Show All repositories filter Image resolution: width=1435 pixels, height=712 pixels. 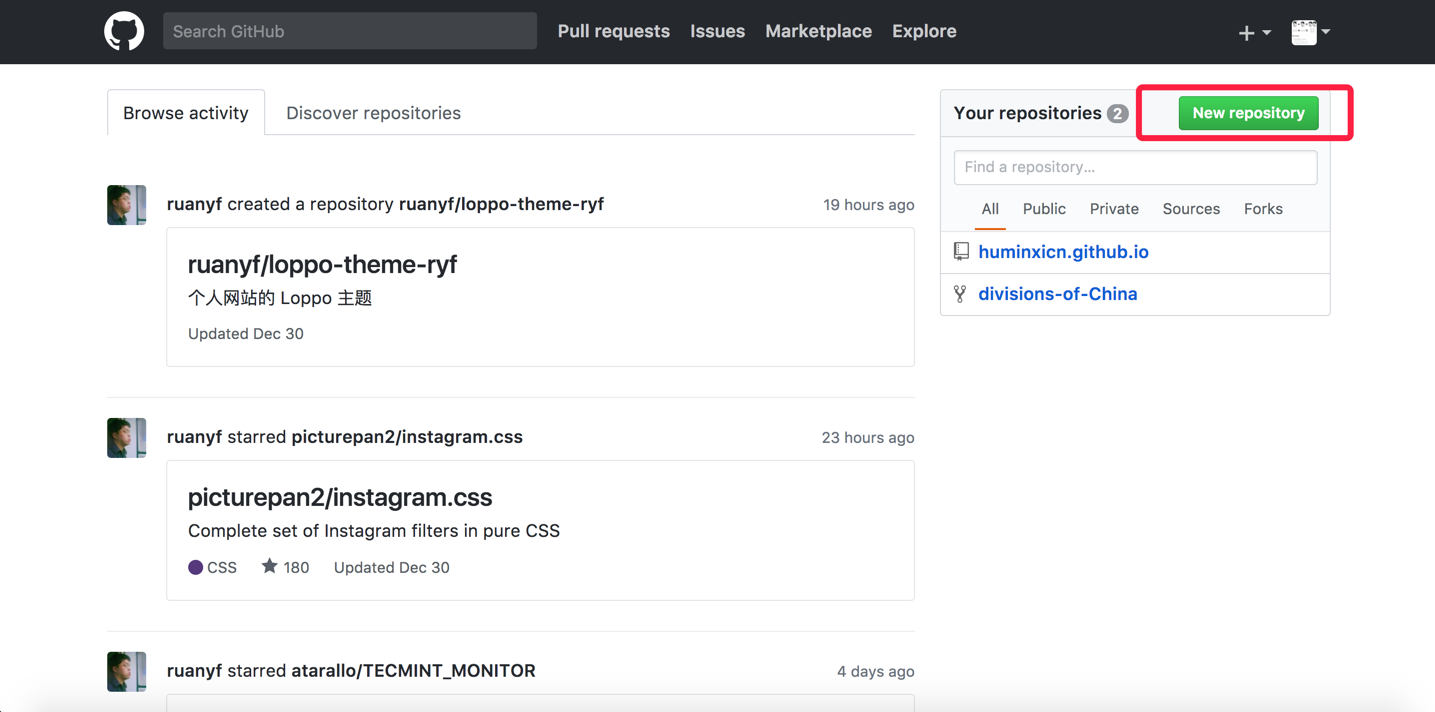tap(990, 209)
